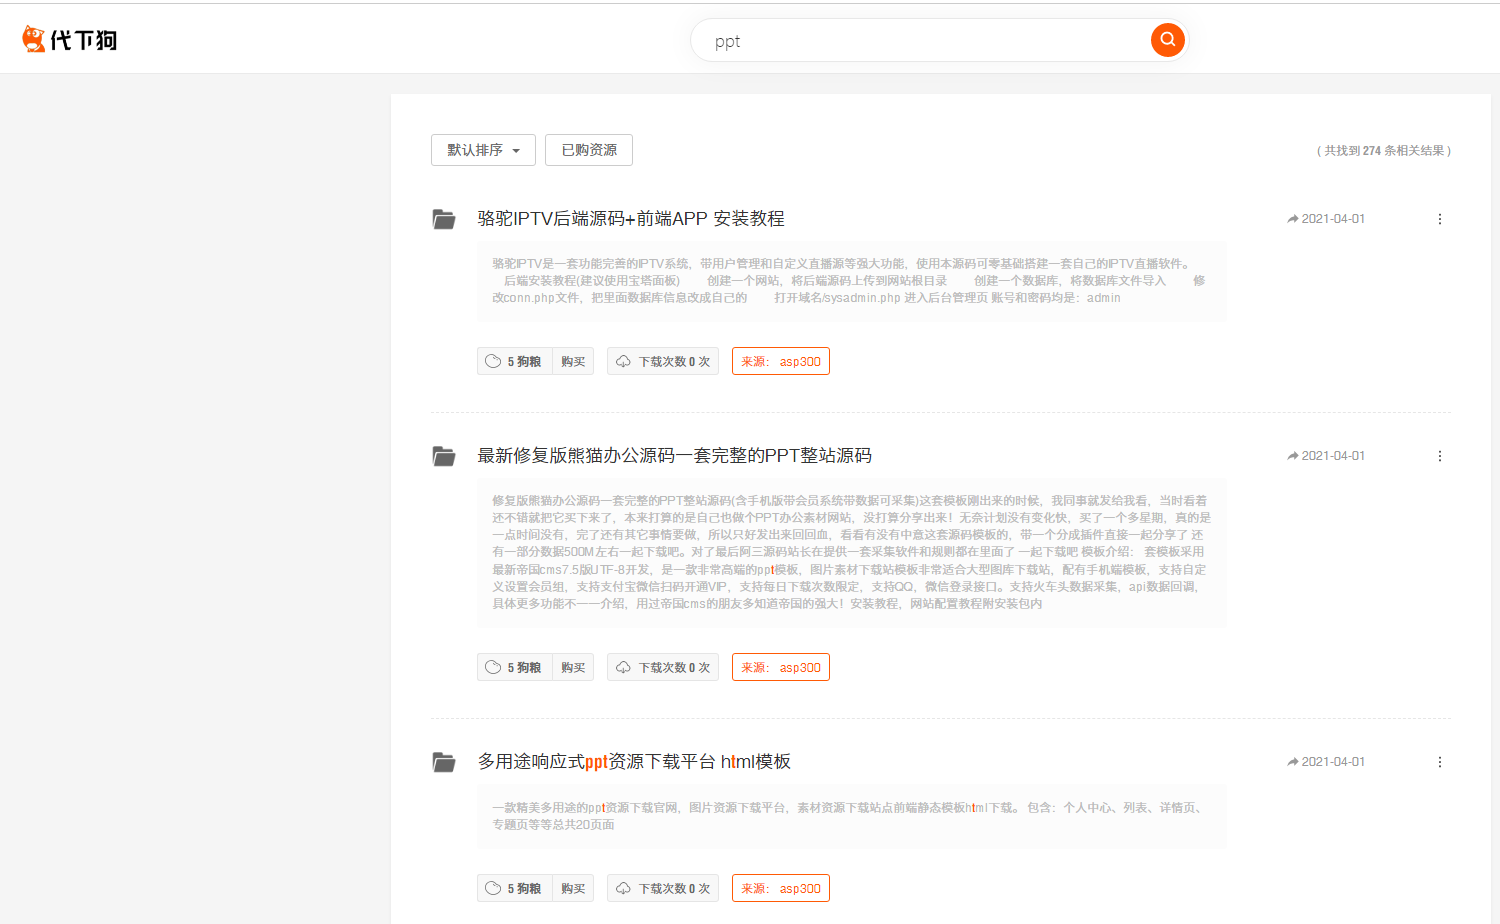Open three-dot menu for ppt资源下载平台 result
Screen dimensions: 1500x924
click(x=1439, y=762)
